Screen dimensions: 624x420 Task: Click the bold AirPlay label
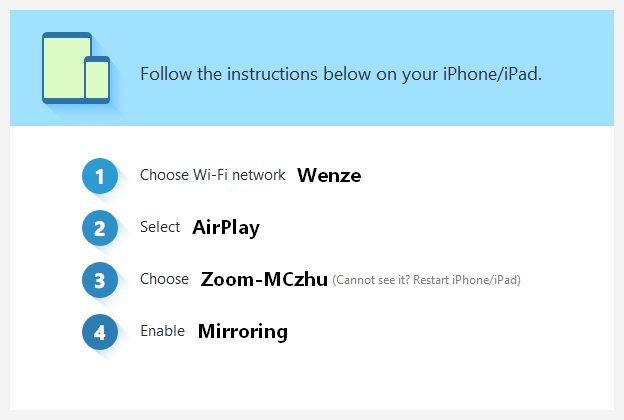(x=226, y=228)
